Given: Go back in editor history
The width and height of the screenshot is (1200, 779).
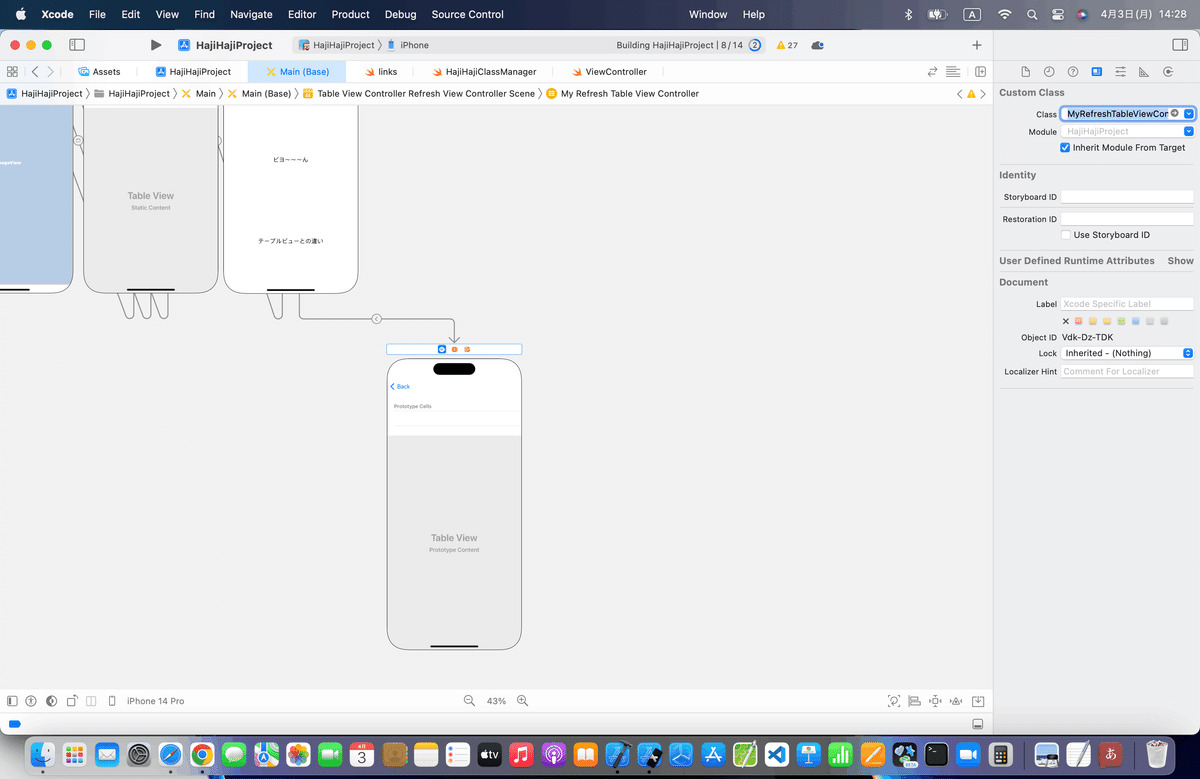Looking at the screenshot, I should (35, 72).
